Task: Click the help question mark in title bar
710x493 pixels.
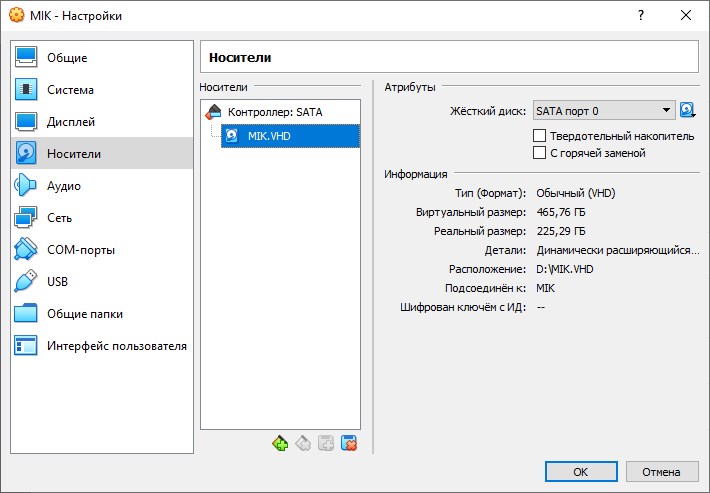Action: pyautogui.click(x=640, y=15)
